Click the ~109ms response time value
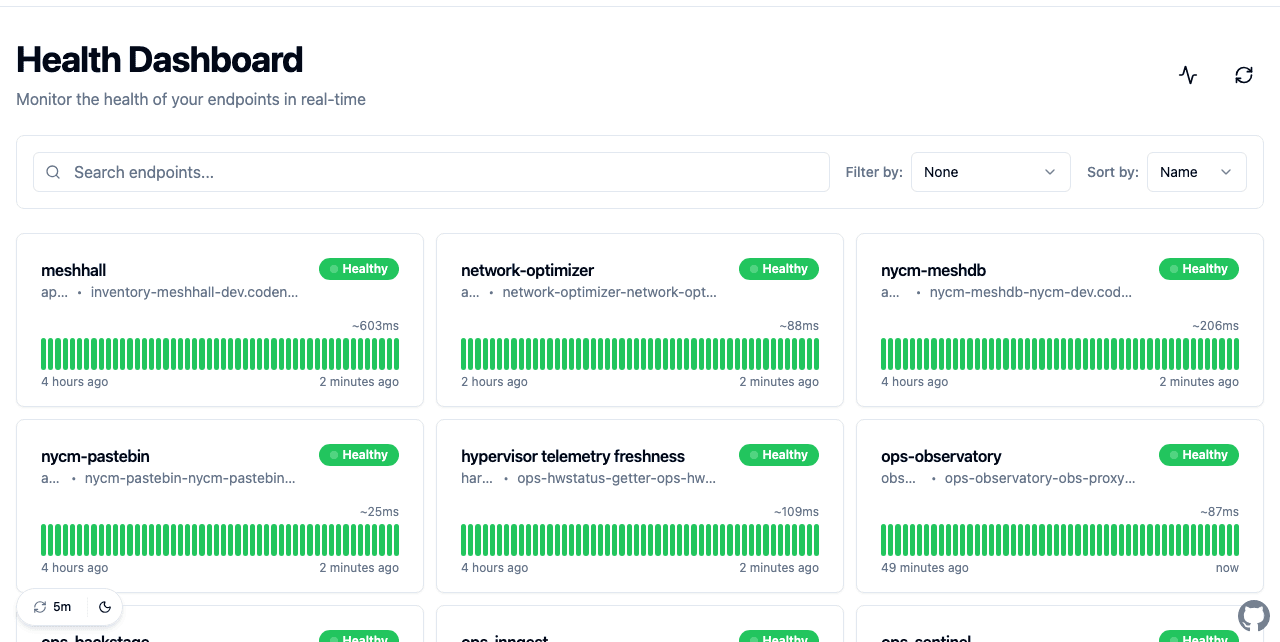Viewport: 1280px width, 642px height. click(x=796, y=512)
